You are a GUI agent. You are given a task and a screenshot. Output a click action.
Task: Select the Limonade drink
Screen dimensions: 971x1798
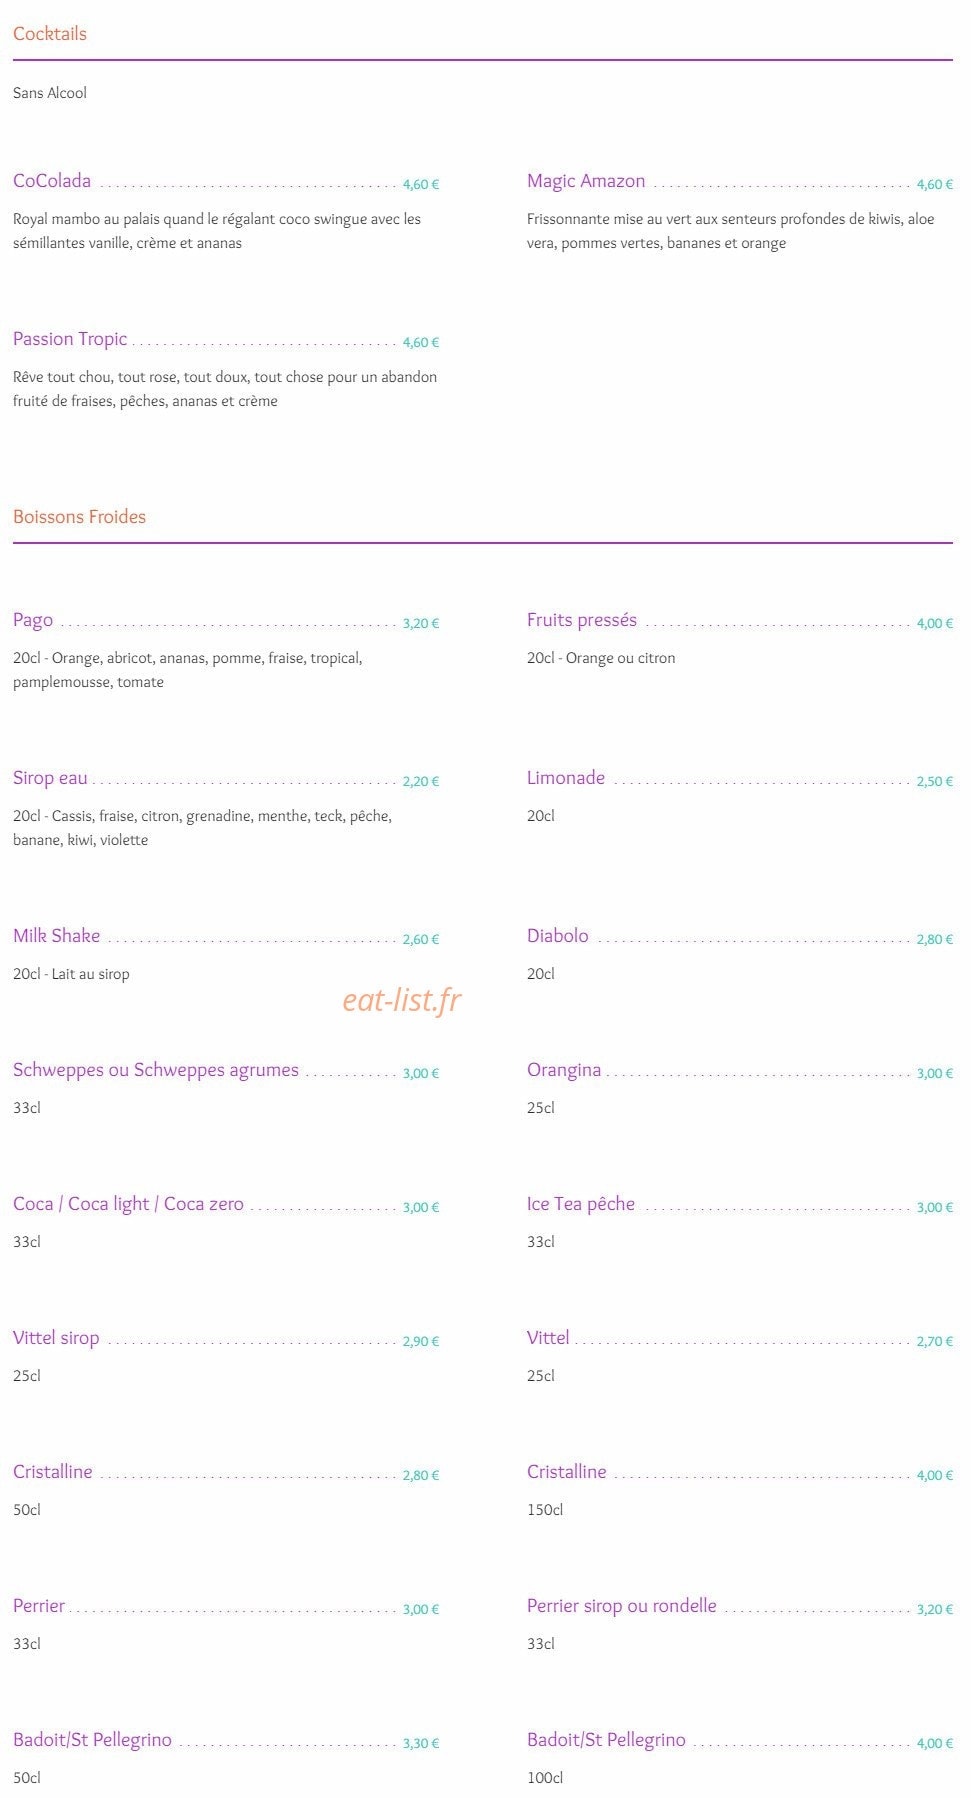566,778
